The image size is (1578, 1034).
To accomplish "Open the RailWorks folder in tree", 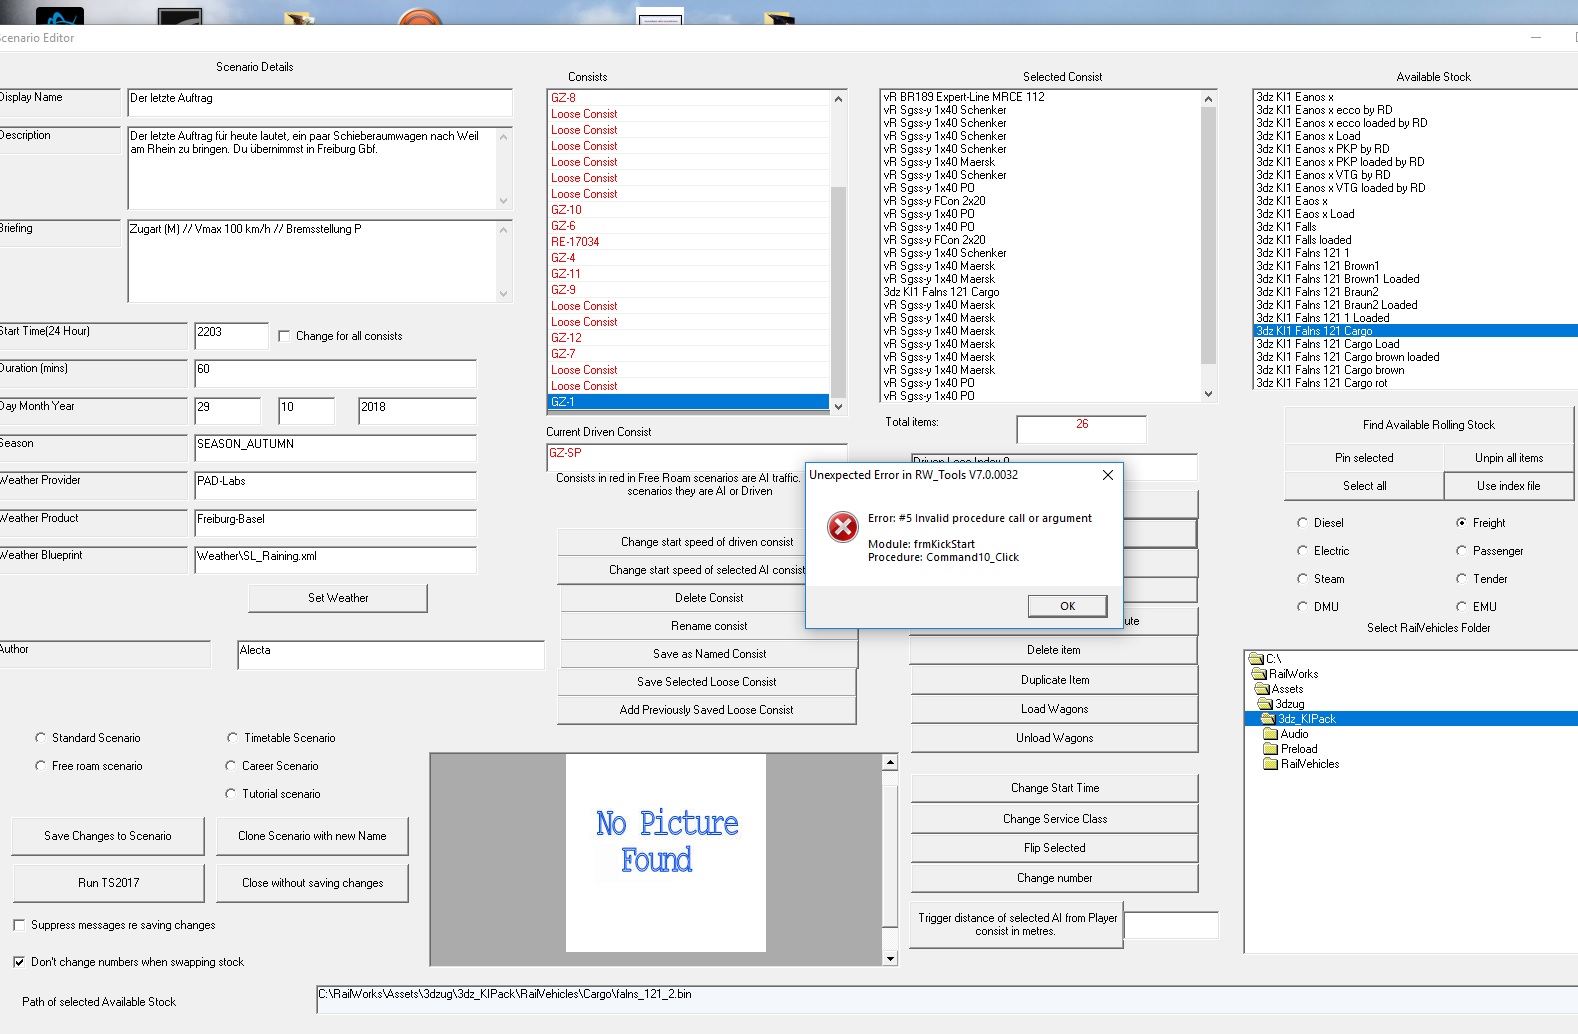I will (x=1292, y=674).
